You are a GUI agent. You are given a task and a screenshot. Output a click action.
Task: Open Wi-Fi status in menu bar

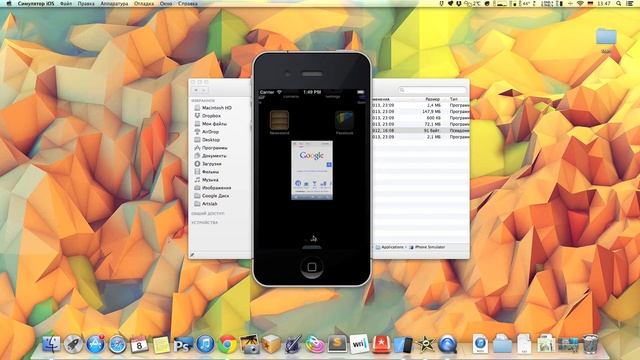(580, 3)
